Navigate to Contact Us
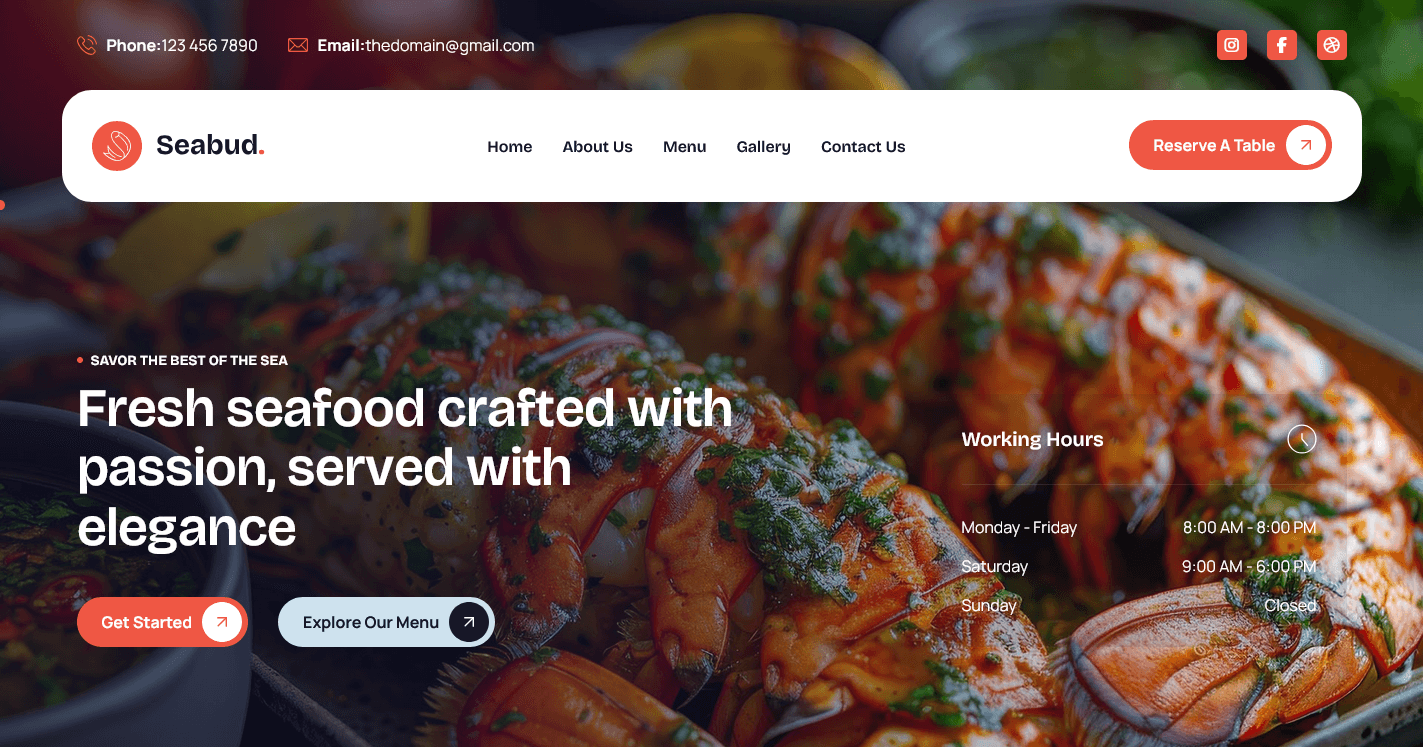Screen dimensions: 1423x747 pyautogui.click(x=863, y=147)
